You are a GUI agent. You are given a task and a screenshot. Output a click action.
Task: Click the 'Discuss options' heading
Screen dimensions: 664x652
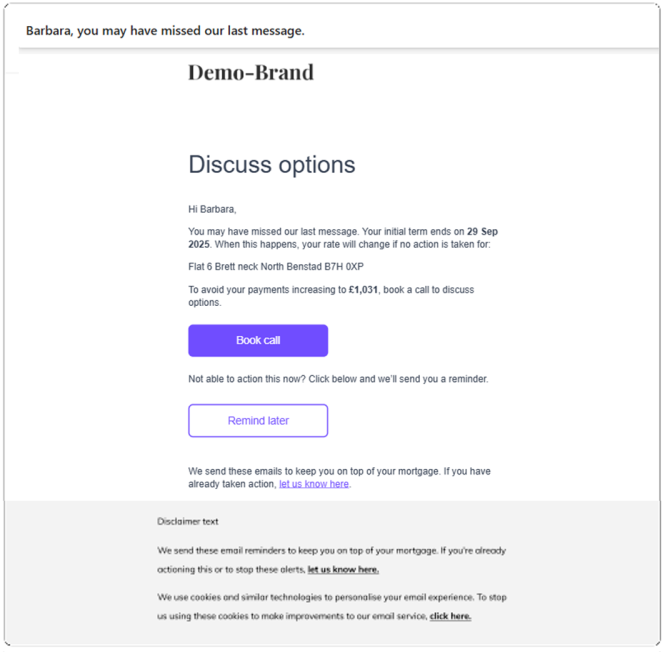pos(272,164)
